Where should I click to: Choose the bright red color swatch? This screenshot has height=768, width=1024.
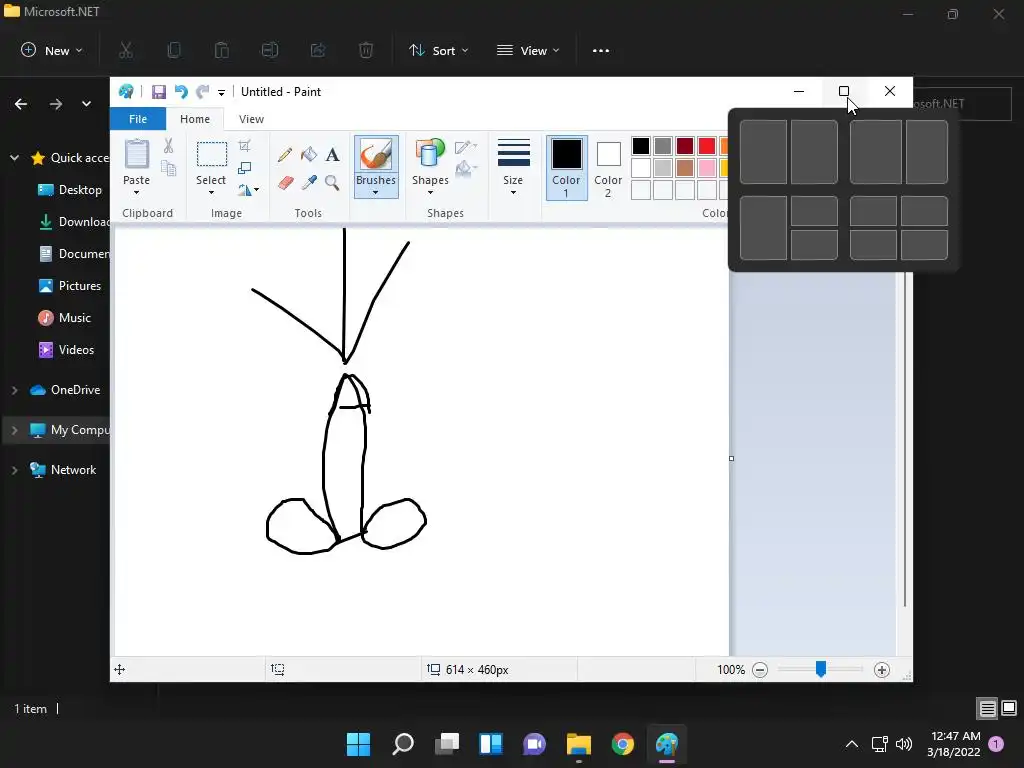(707, 146)
